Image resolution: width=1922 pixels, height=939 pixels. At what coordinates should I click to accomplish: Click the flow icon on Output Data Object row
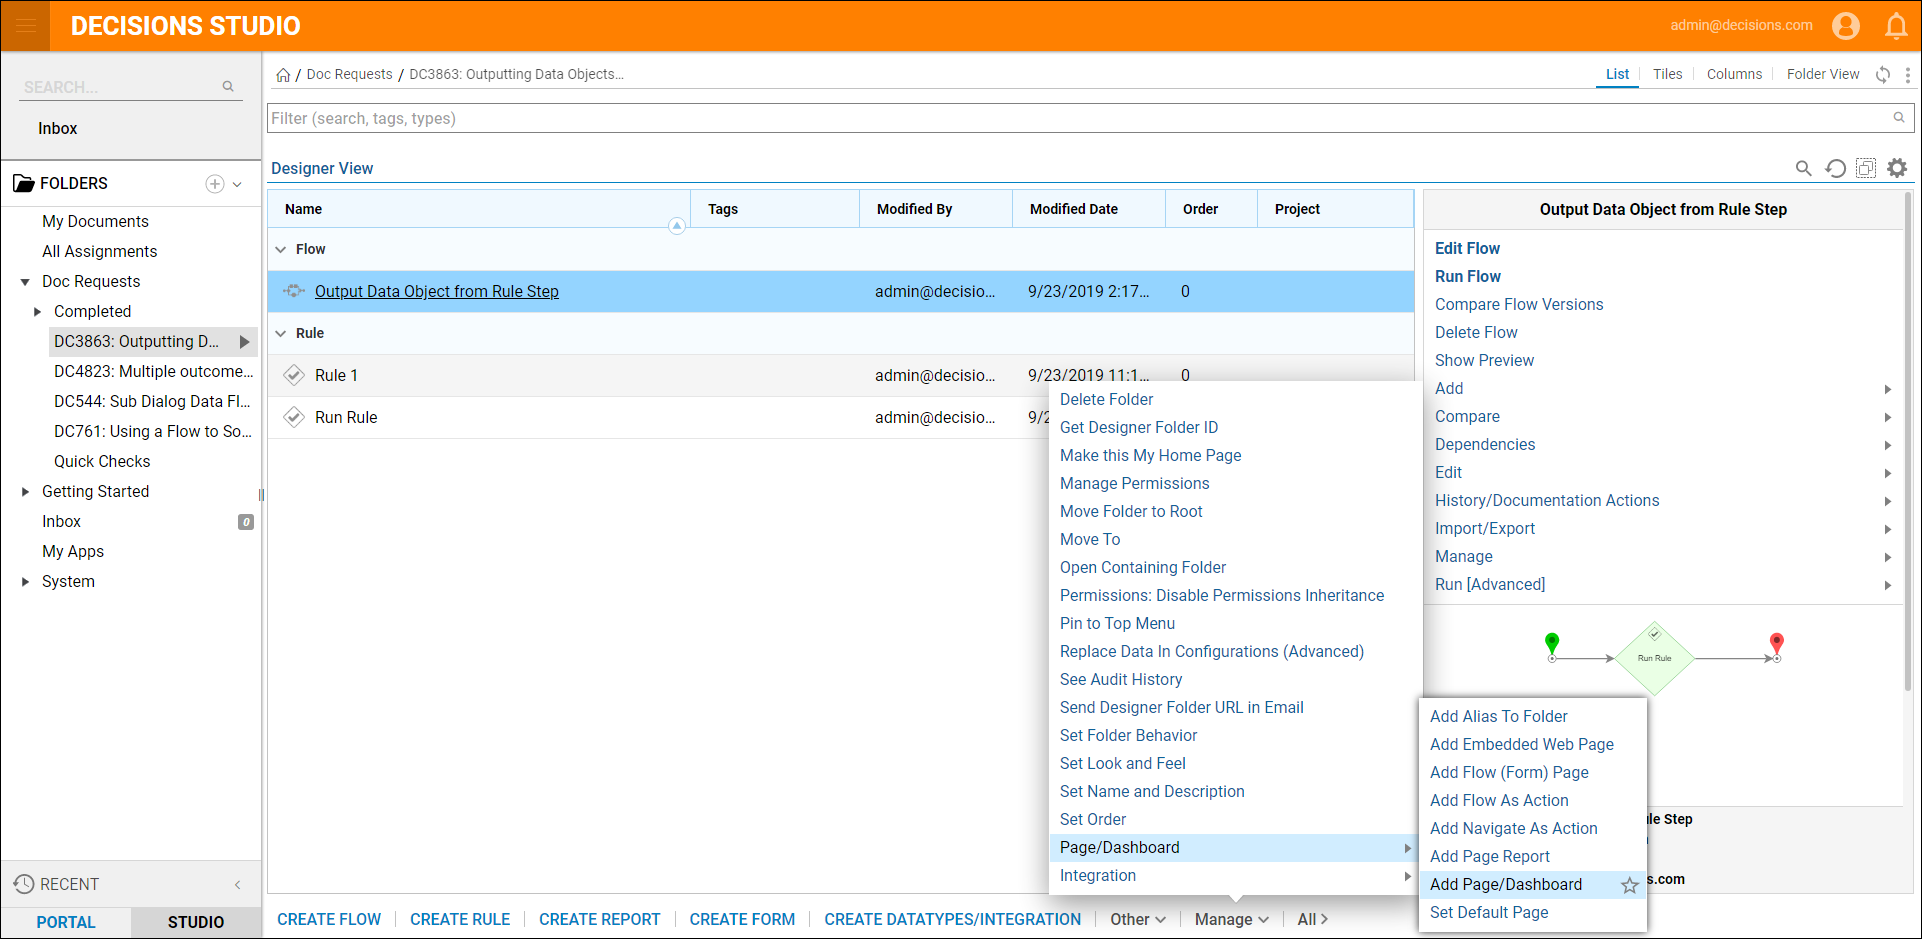[x=294, y=291]
